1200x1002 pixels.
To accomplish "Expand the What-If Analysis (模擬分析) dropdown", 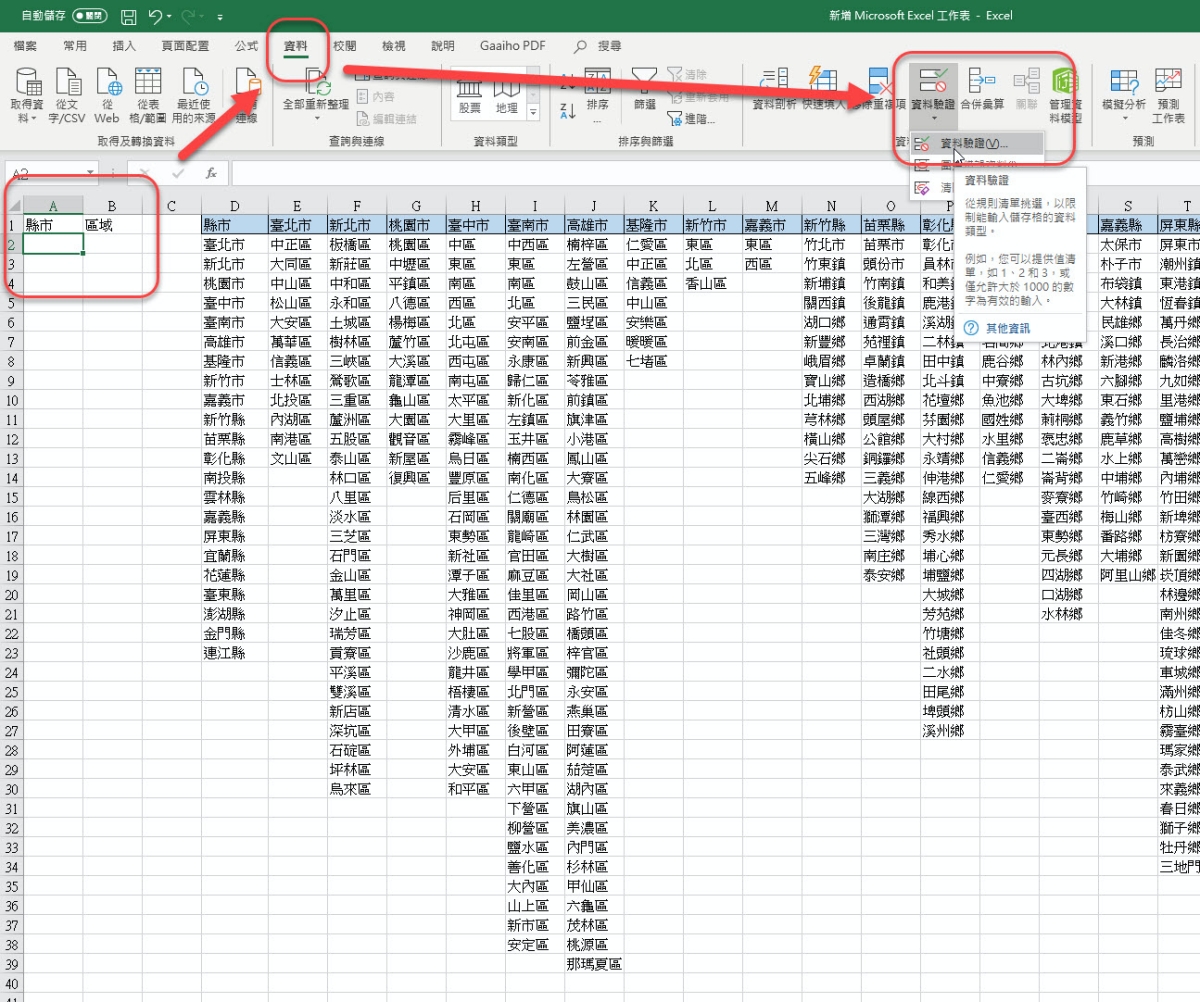I will 1124,118.
